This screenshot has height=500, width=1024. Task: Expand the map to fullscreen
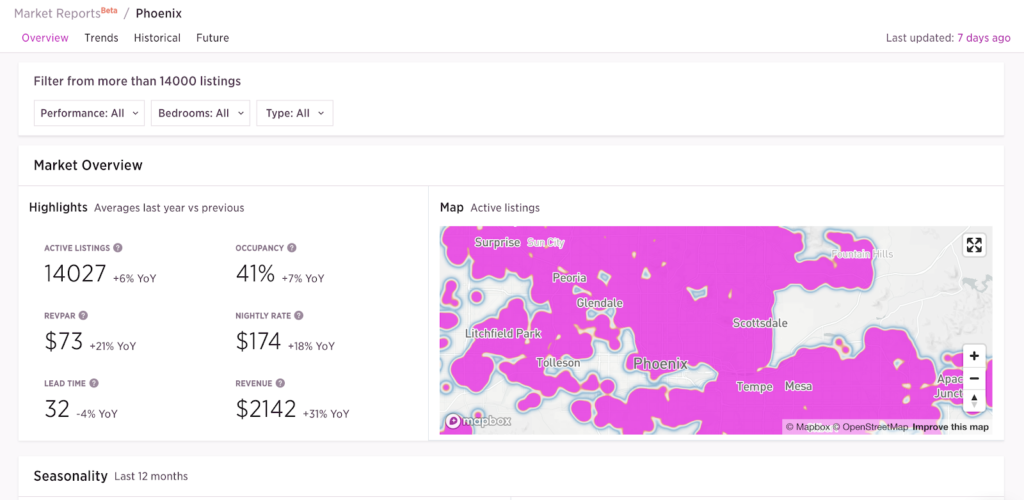coord(974,245)
